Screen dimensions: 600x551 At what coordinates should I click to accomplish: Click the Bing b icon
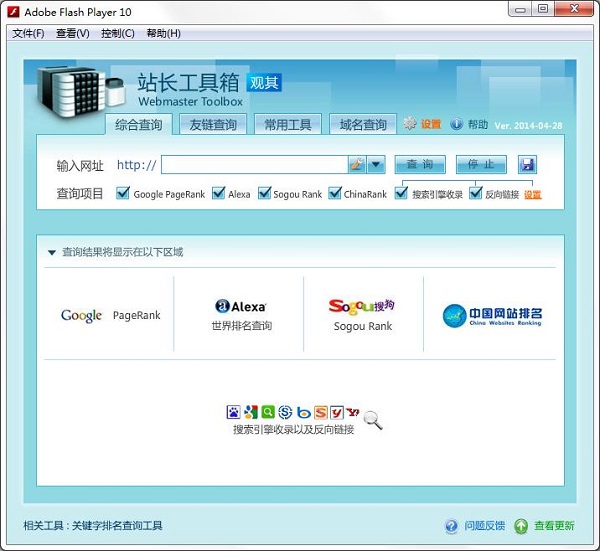[303, 412]
